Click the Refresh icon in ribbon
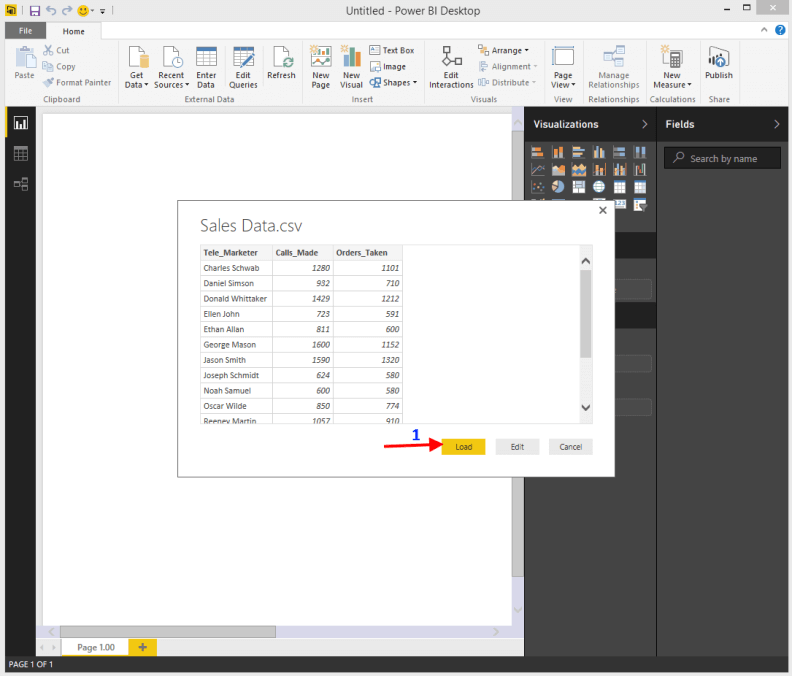This screenshot has width=792, height=676. pos(281,58)
